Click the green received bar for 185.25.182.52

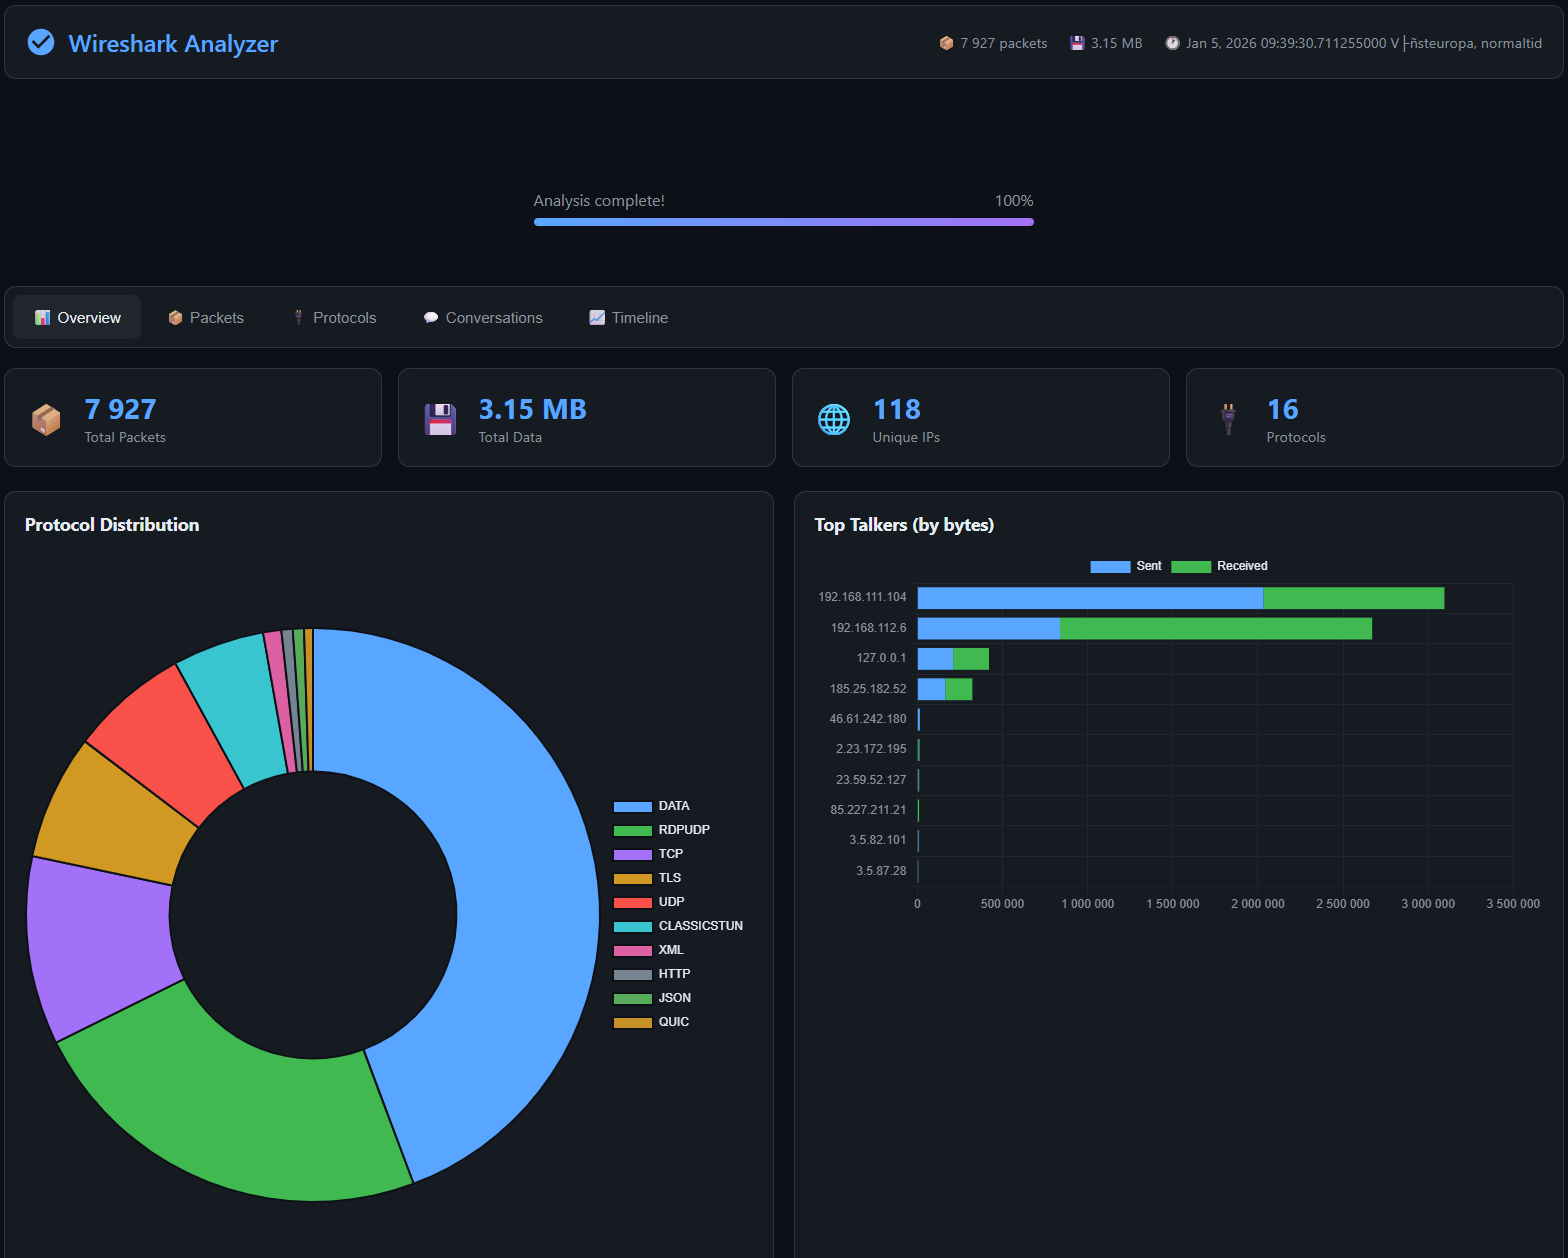pos(958,689)
